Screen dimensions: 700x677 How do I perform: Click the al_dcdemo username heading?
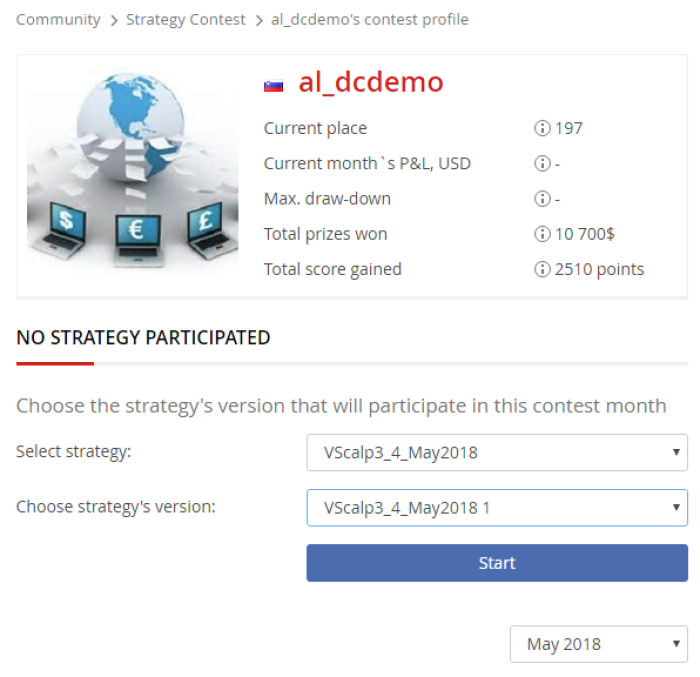(x=371, y=82)
